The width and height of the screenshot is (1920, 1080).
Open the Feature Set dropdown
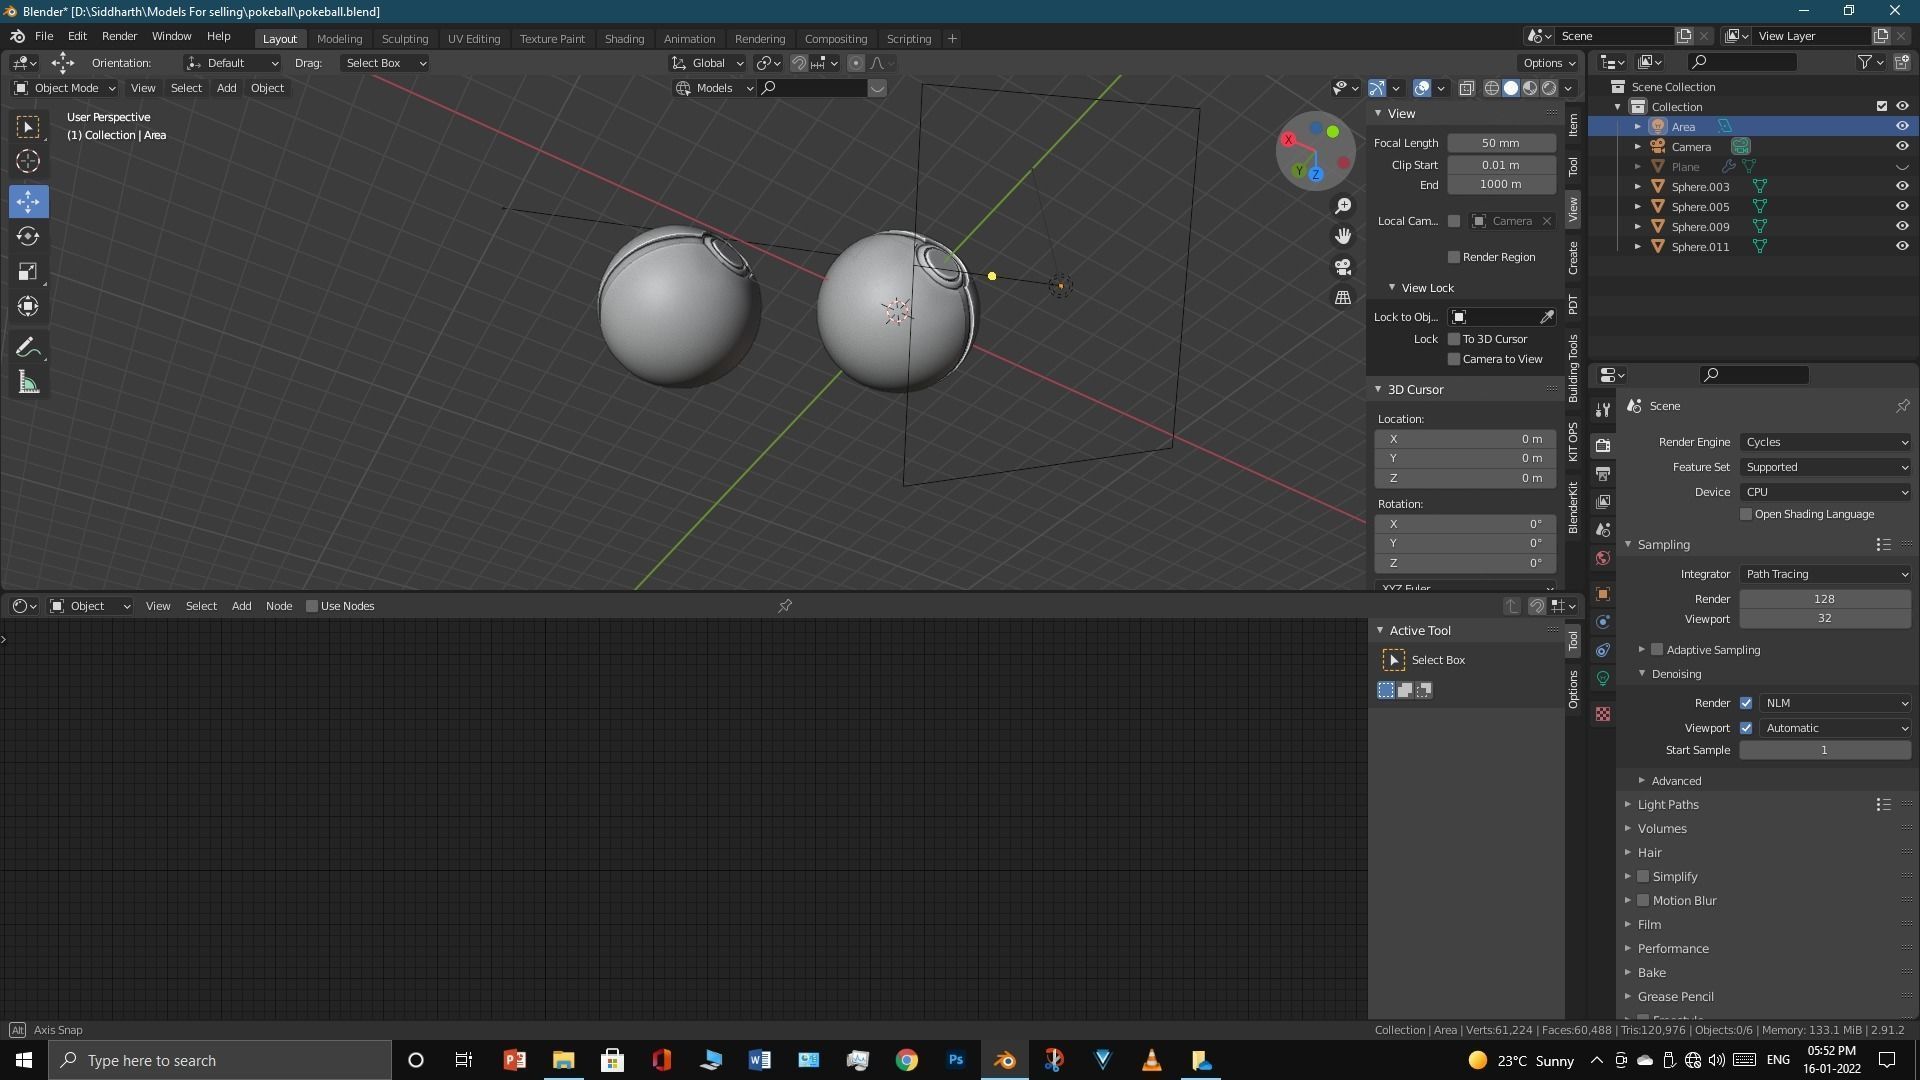click(1825, 467)
